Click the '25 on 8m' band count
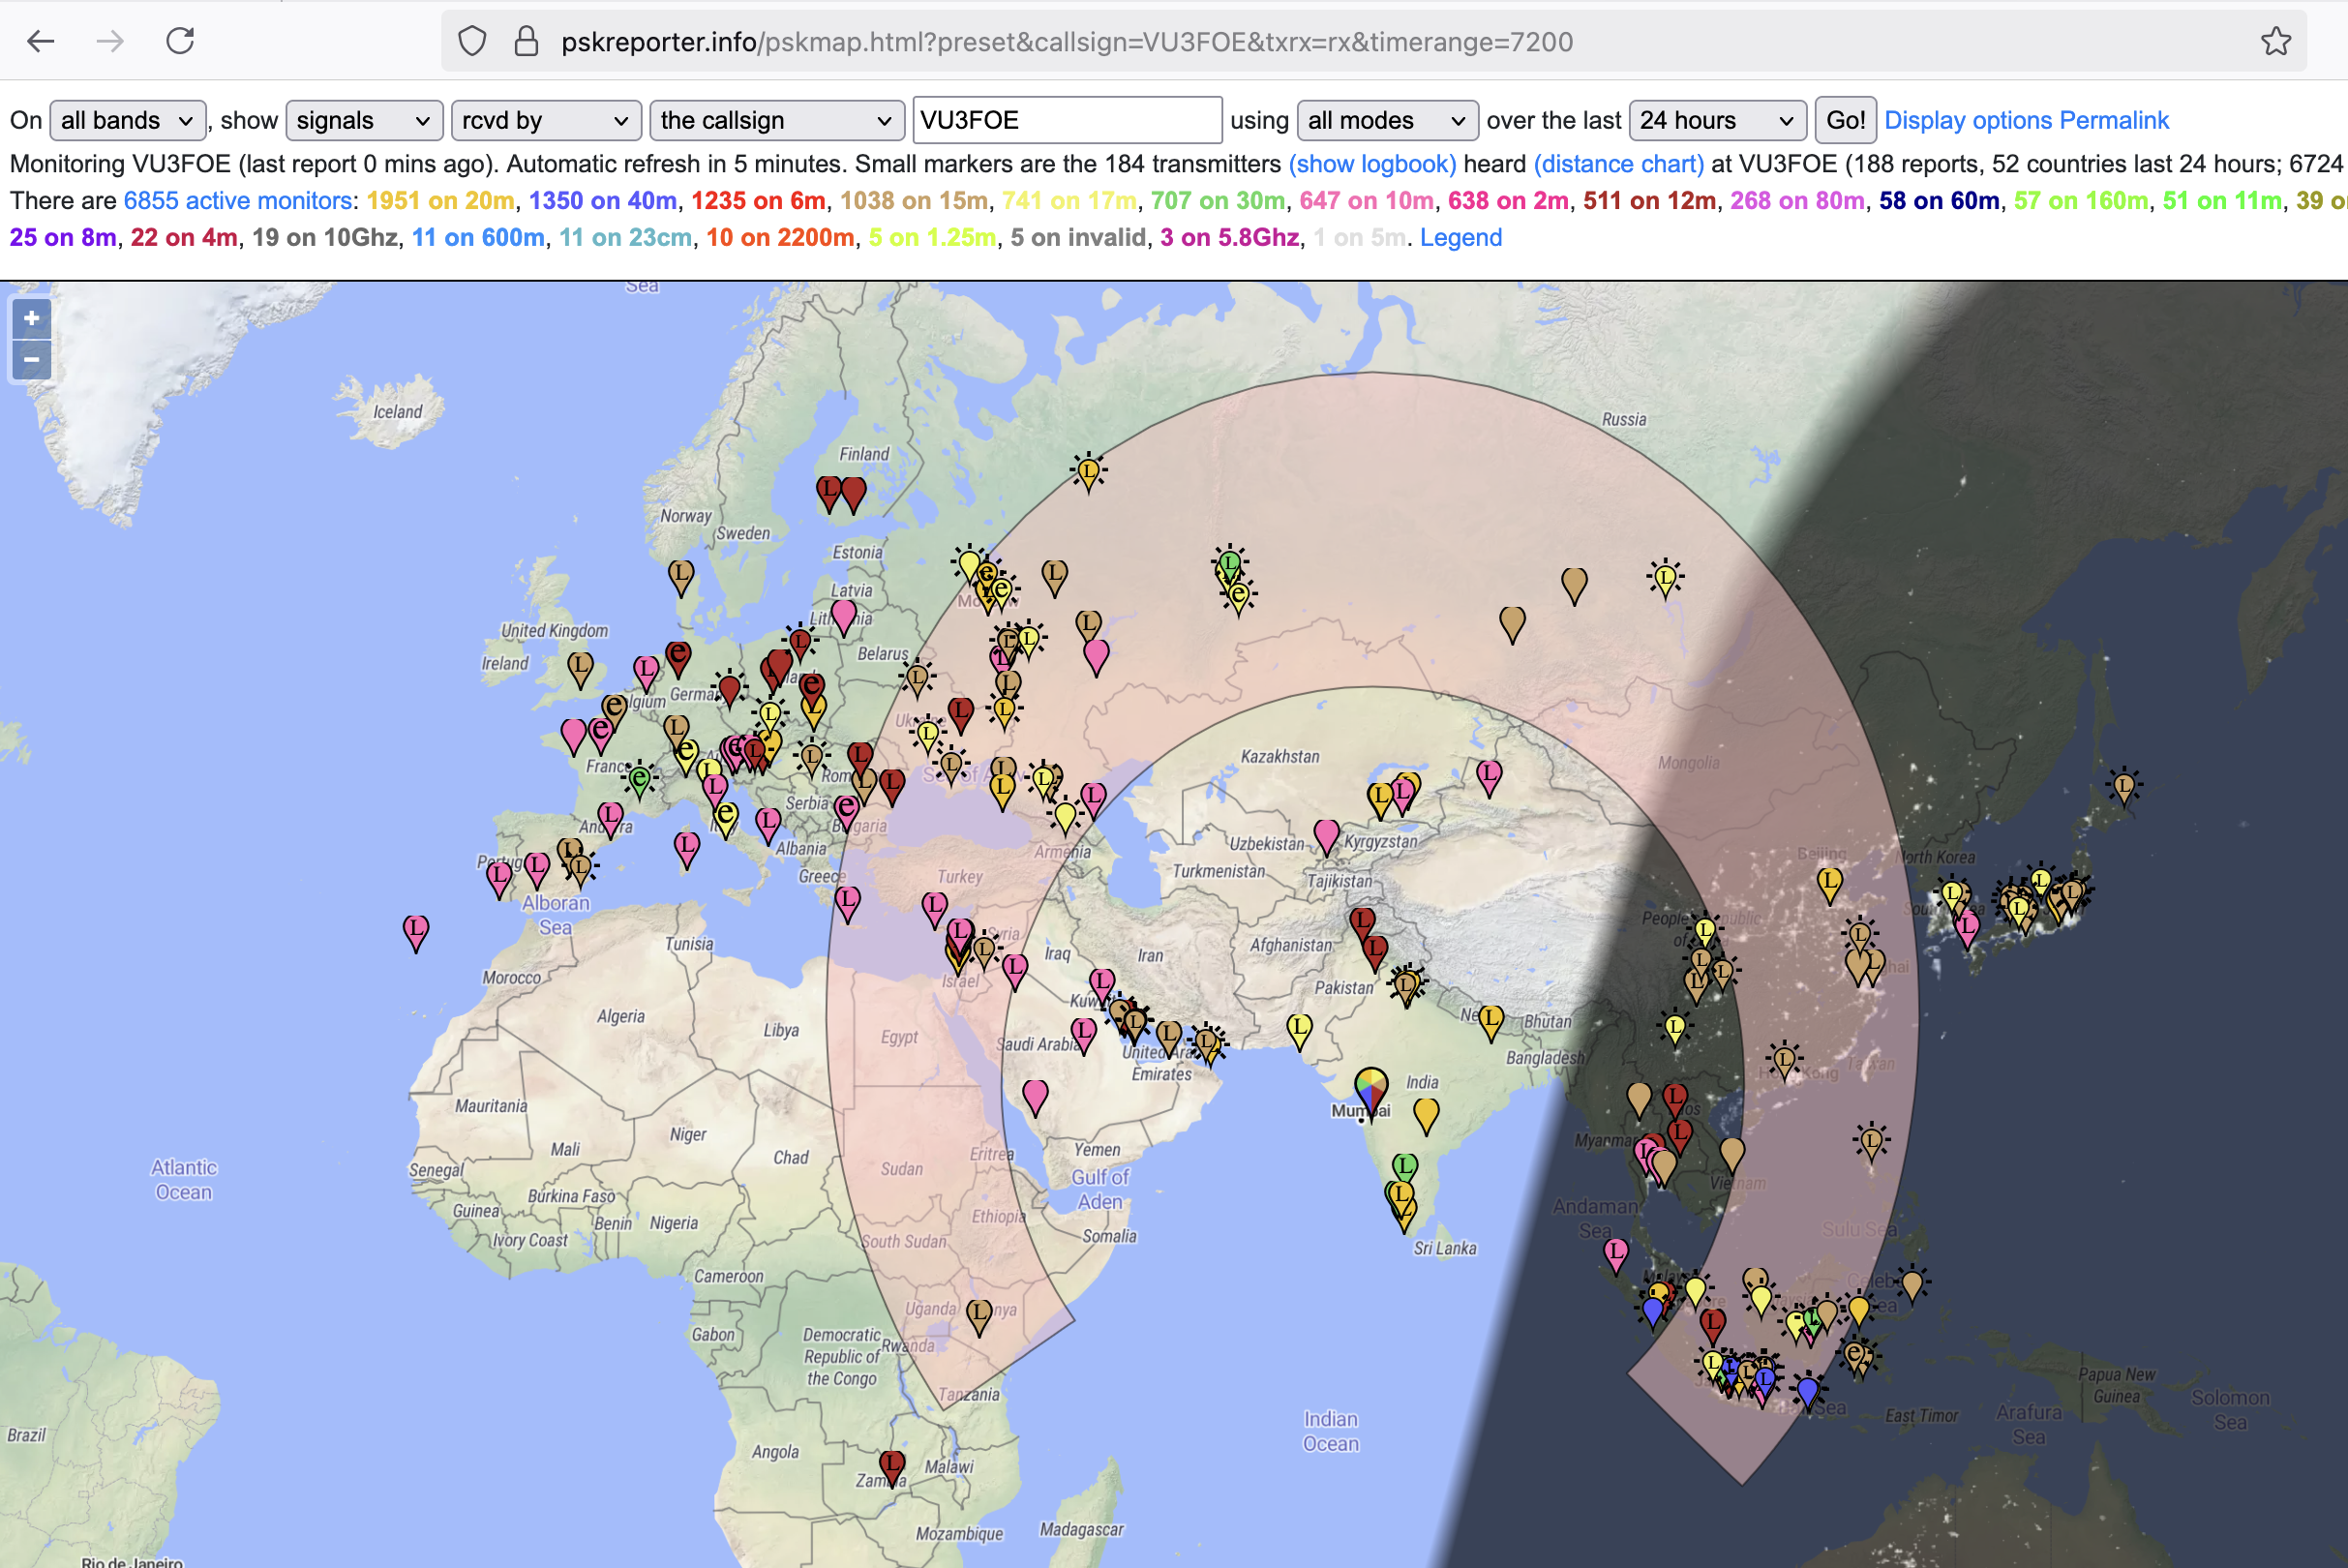 [x=63, y=238]
